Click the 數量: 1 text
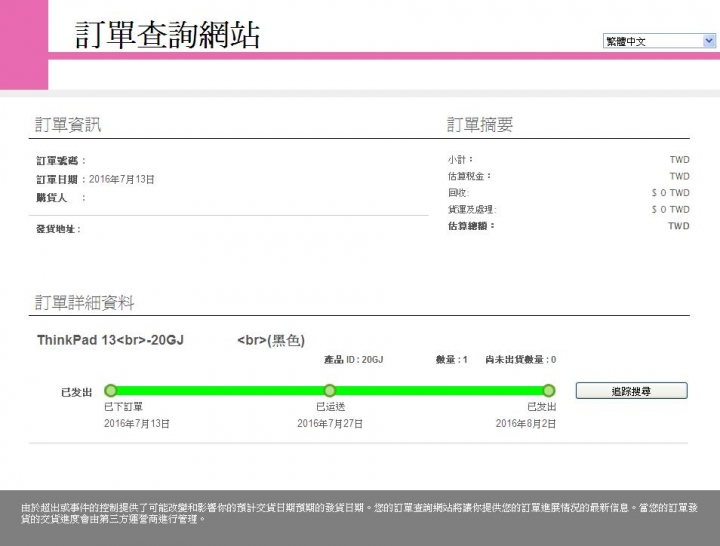Viewport: 720px width, 546px height. point(451,360)
